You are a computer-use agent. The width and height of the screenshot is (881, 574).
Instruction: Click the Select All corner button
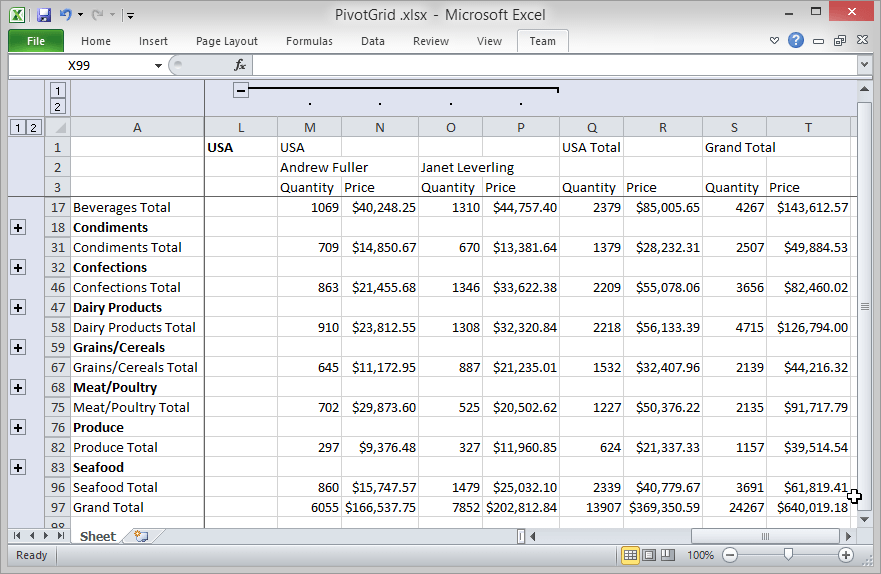point(58,127)
